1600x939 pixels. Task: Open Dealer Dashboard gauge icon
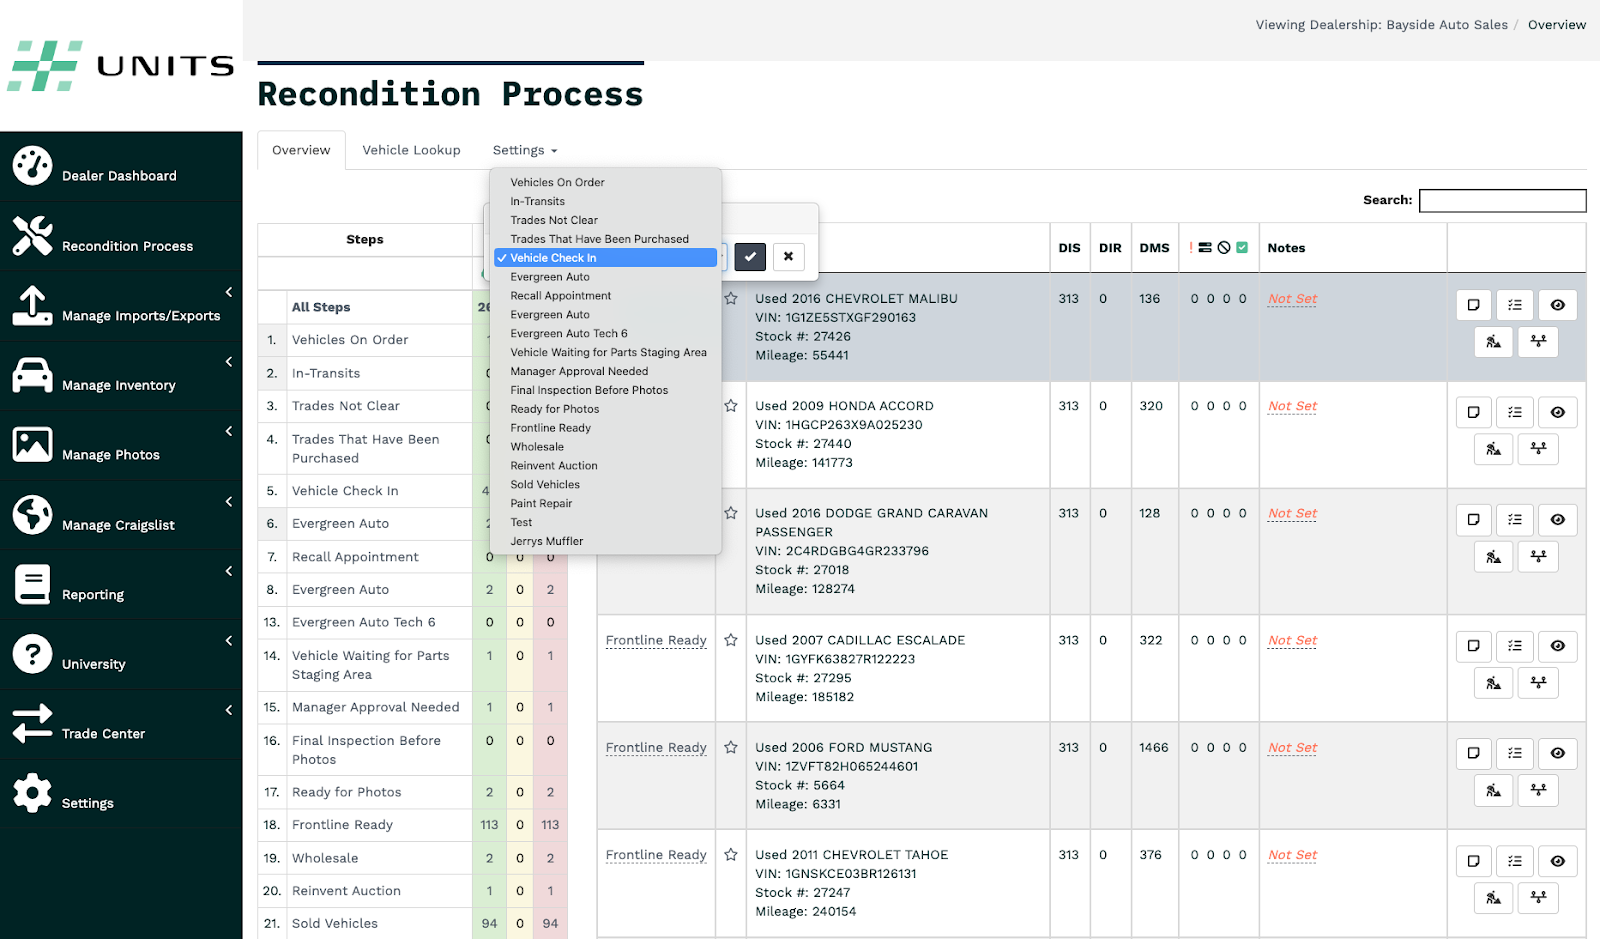(x=32, y=166)
